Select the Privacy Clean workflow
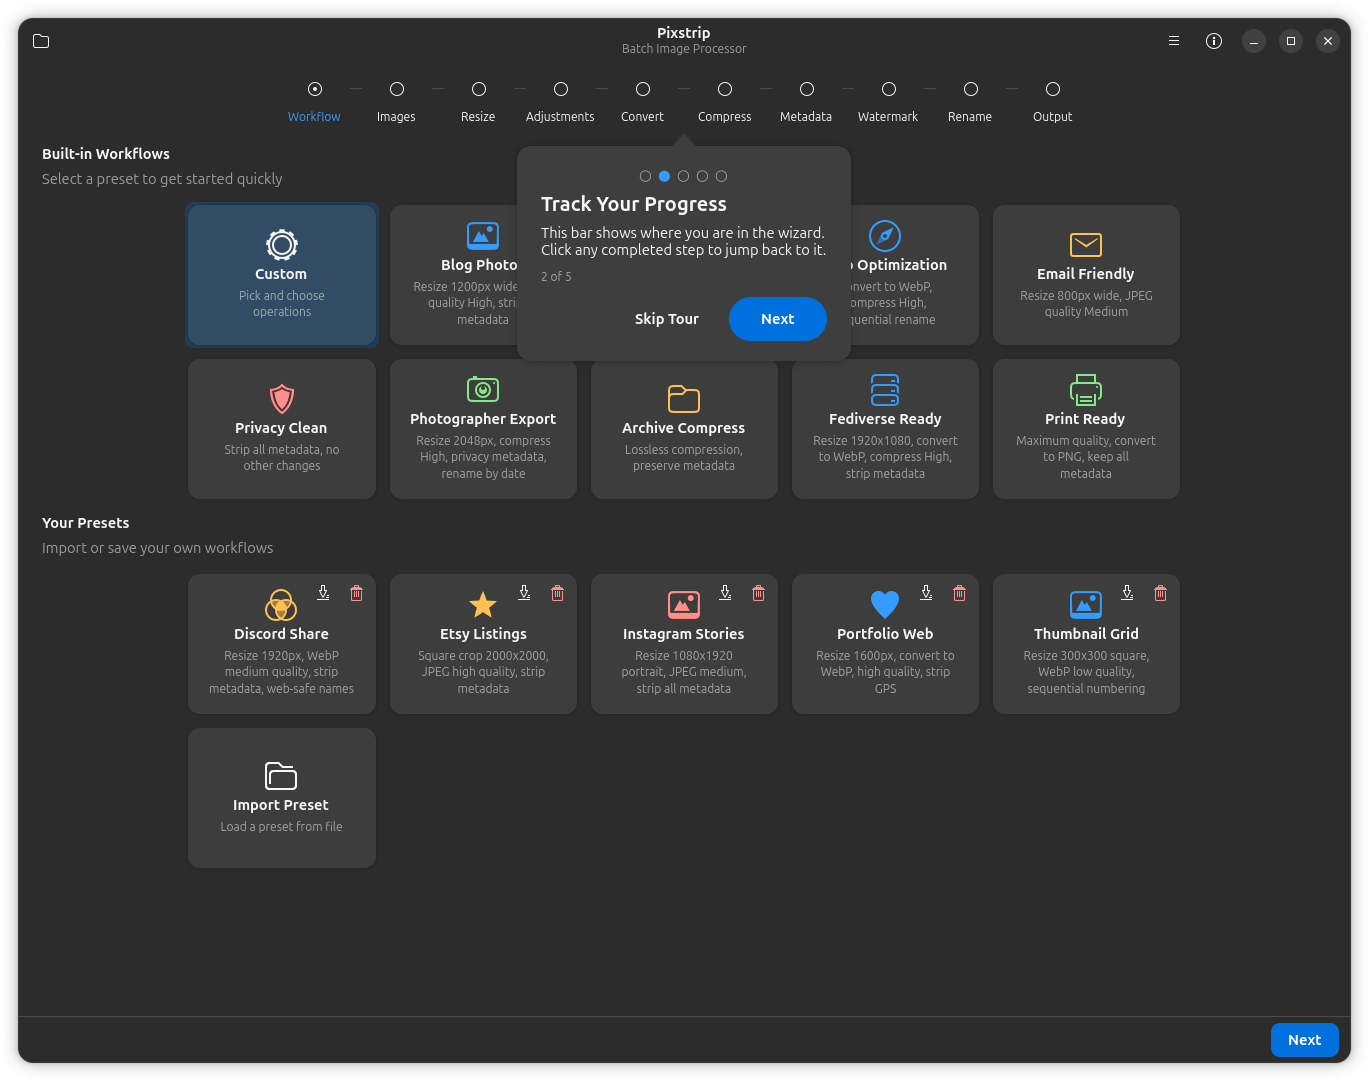 coord(281,429)
